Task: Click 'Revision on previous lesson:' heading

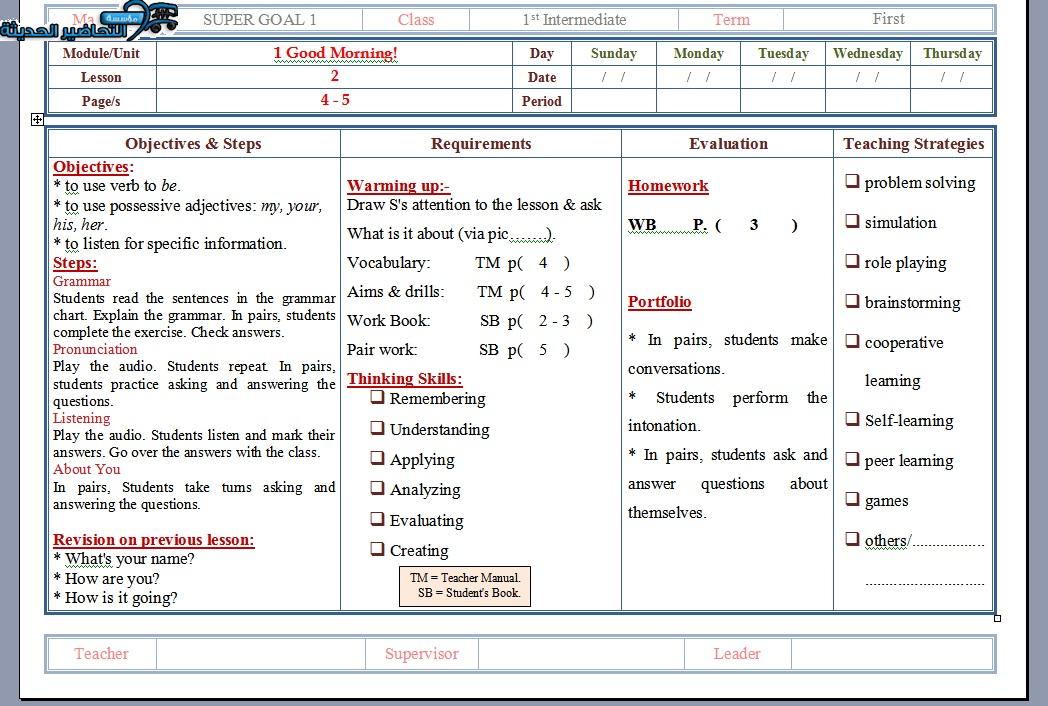Action: [x=154, y=540]
